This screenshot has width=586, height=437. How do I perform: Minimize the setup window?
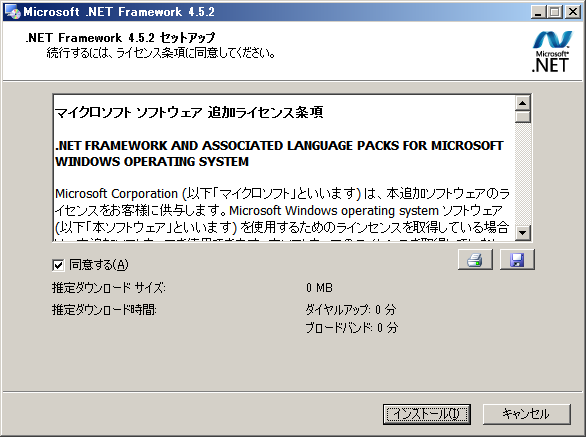538,12
